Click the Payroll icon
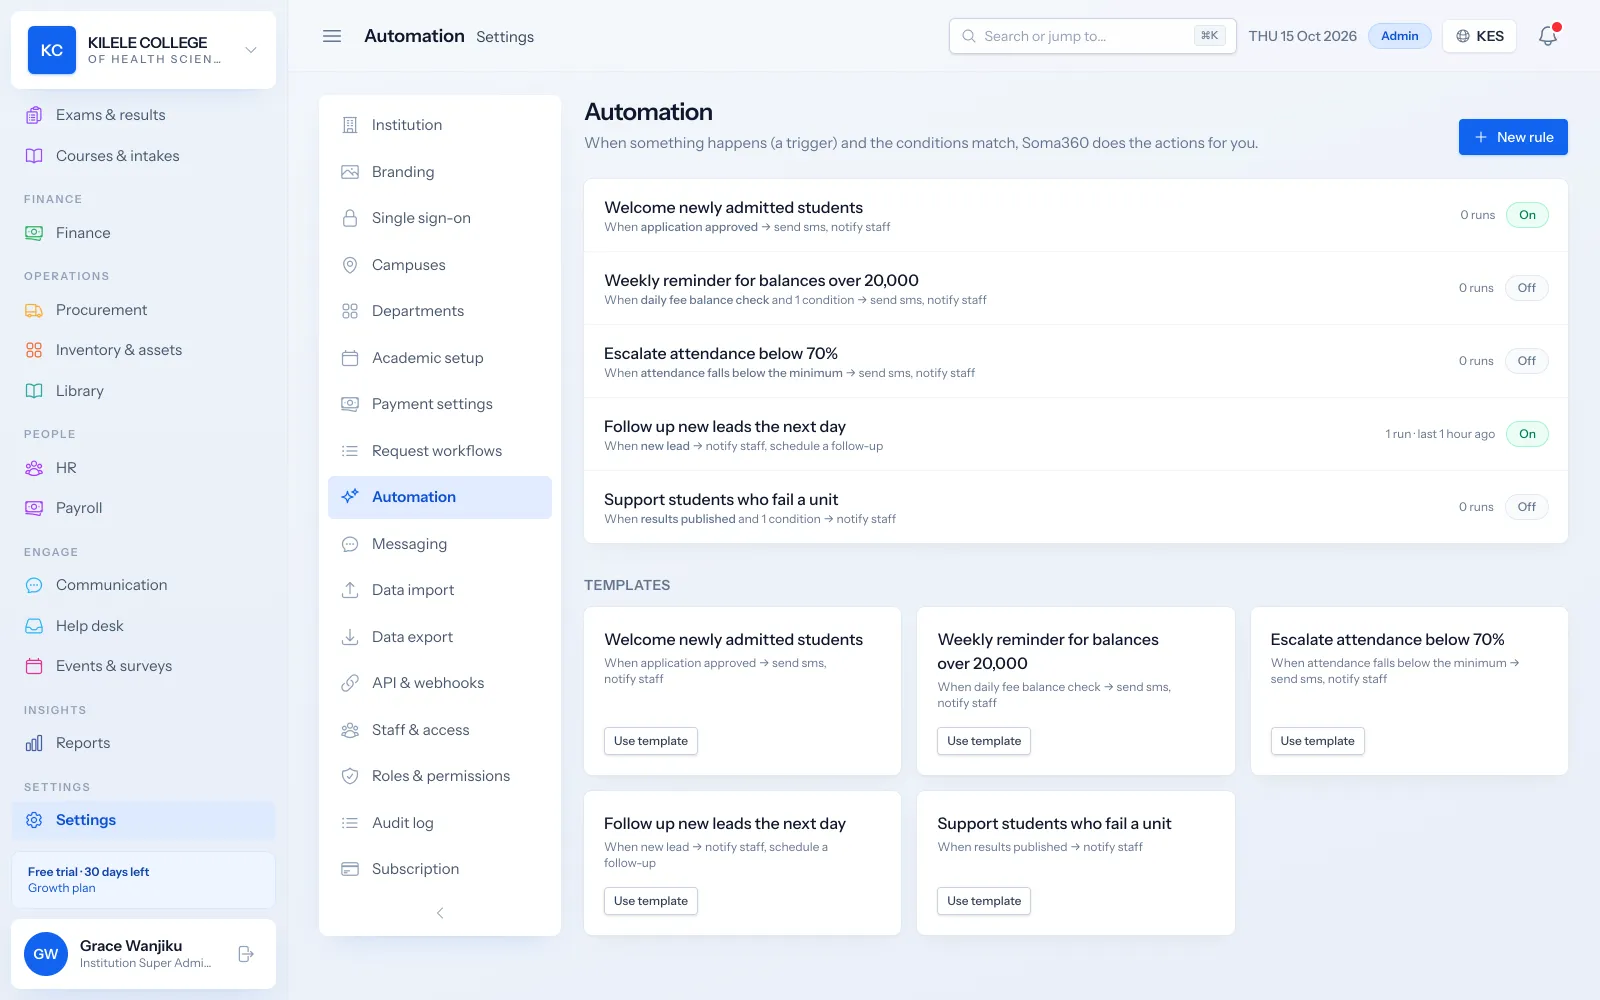 (x=34, y=508)
